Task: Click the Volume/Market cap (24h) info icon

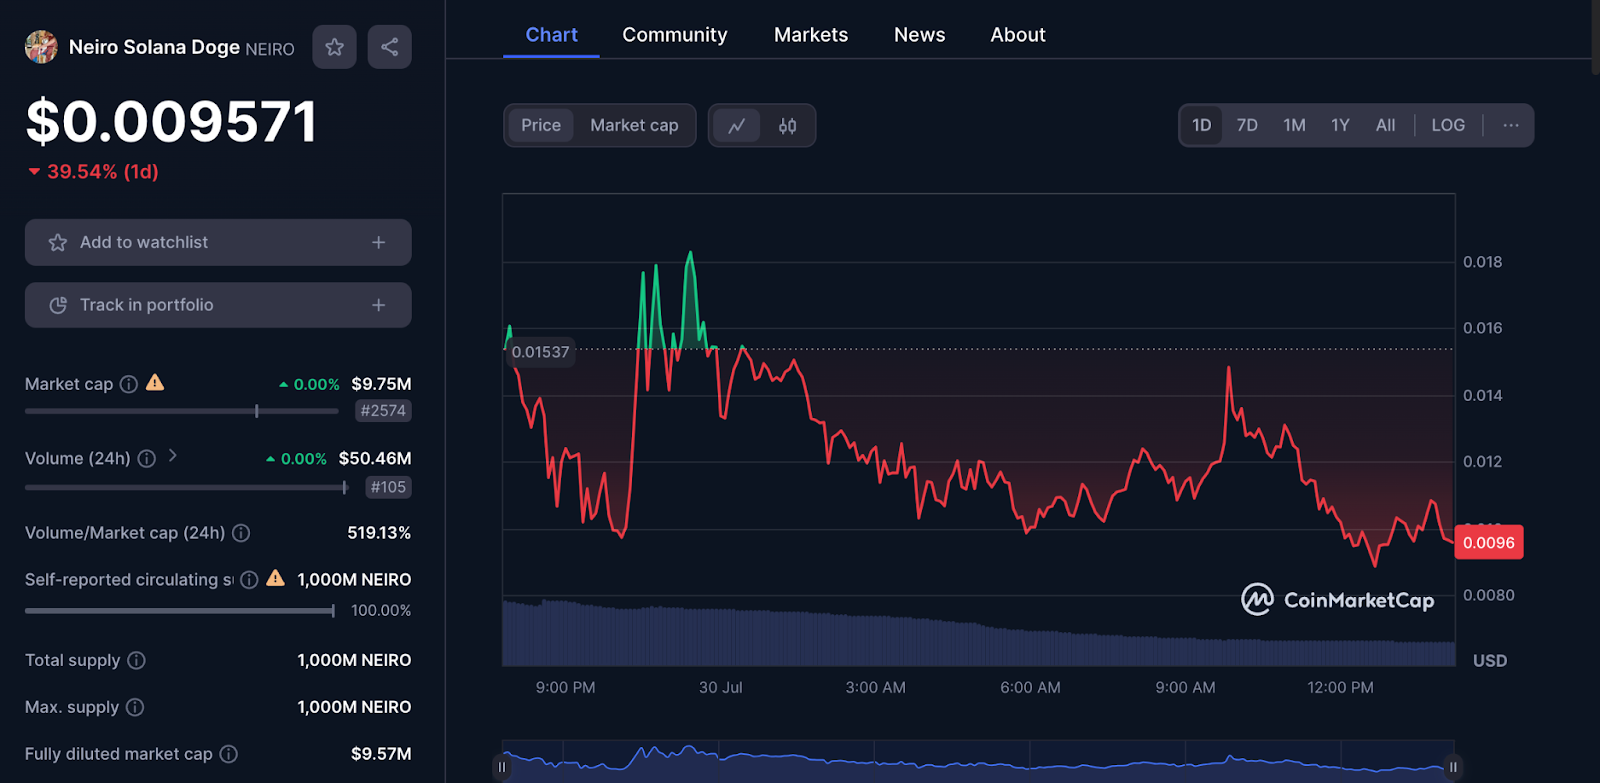Action: click(241, 533)
